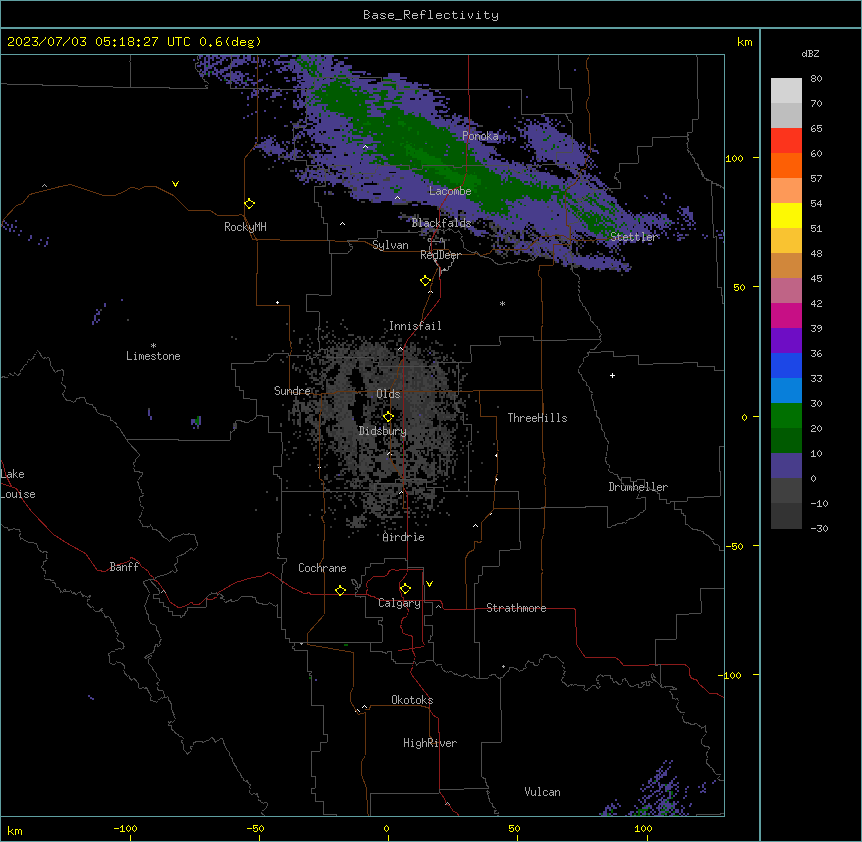
Task: Select the yellow diamond marker below Cochrane
Action: pos(340,590)
